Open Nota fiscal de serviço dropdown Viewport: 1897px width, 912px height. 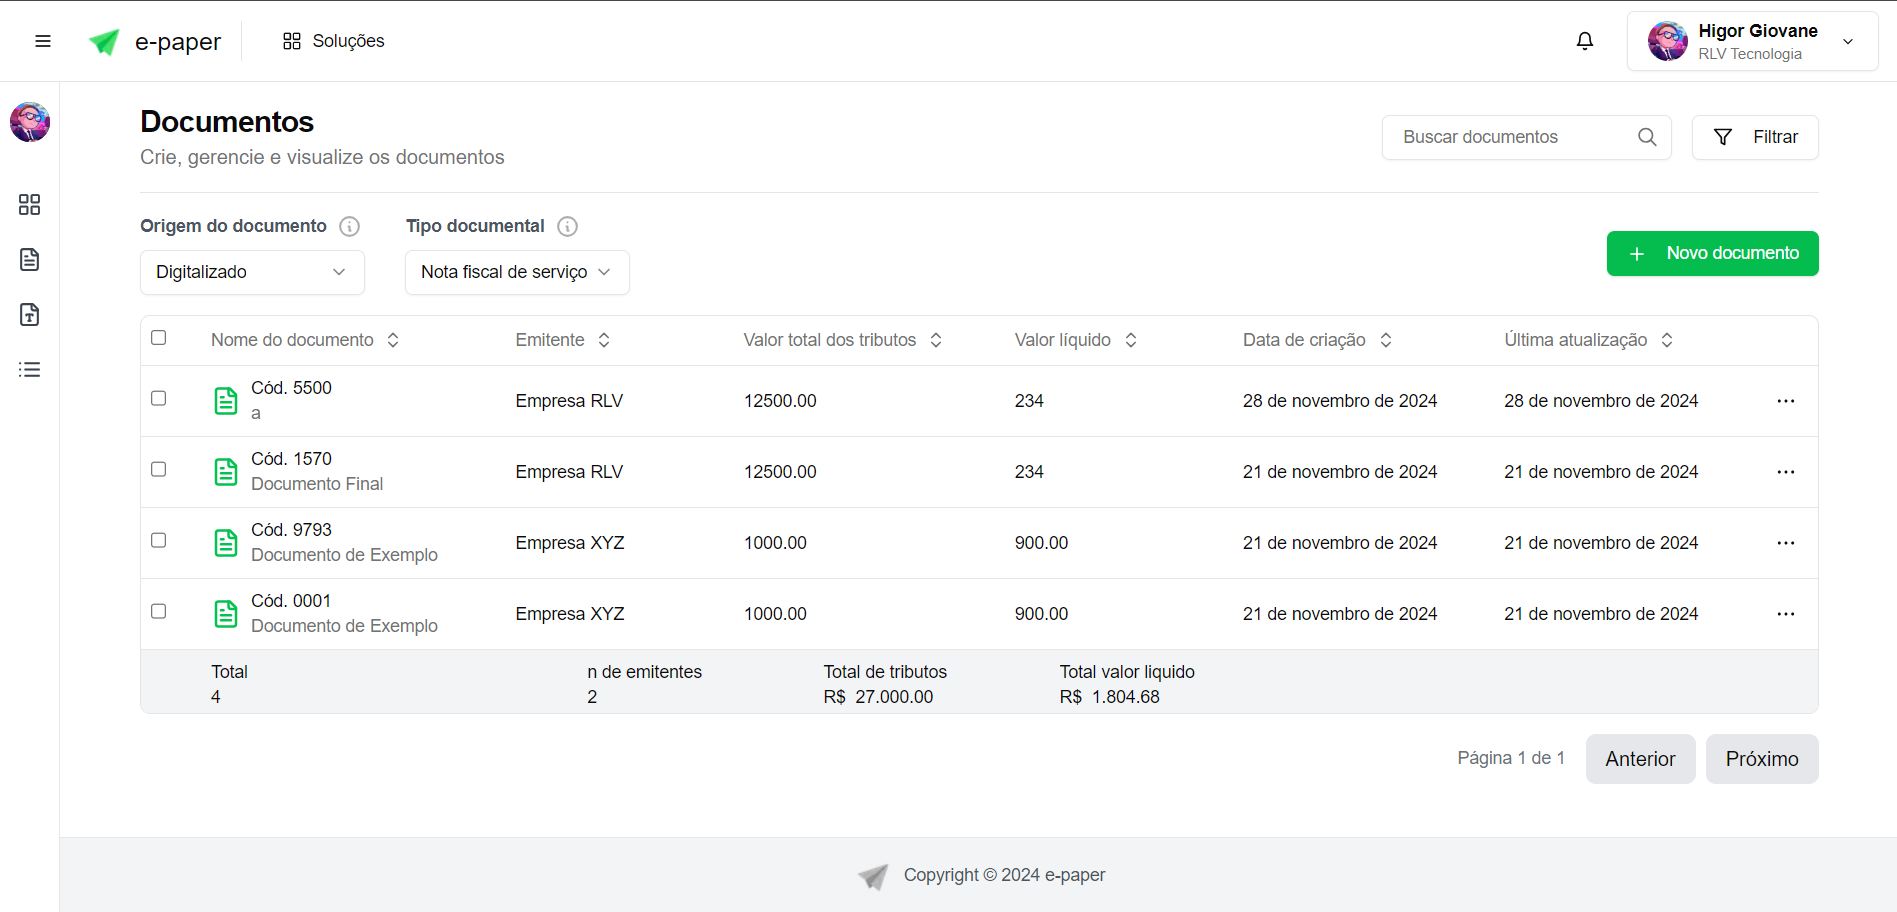point(517,272)
